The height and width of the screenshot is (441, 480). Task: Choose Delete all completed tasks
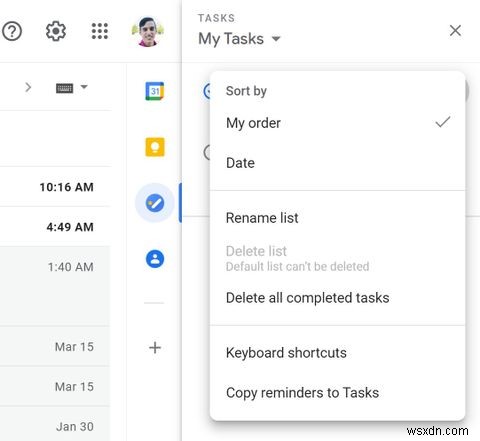click(x=337, y=298)
